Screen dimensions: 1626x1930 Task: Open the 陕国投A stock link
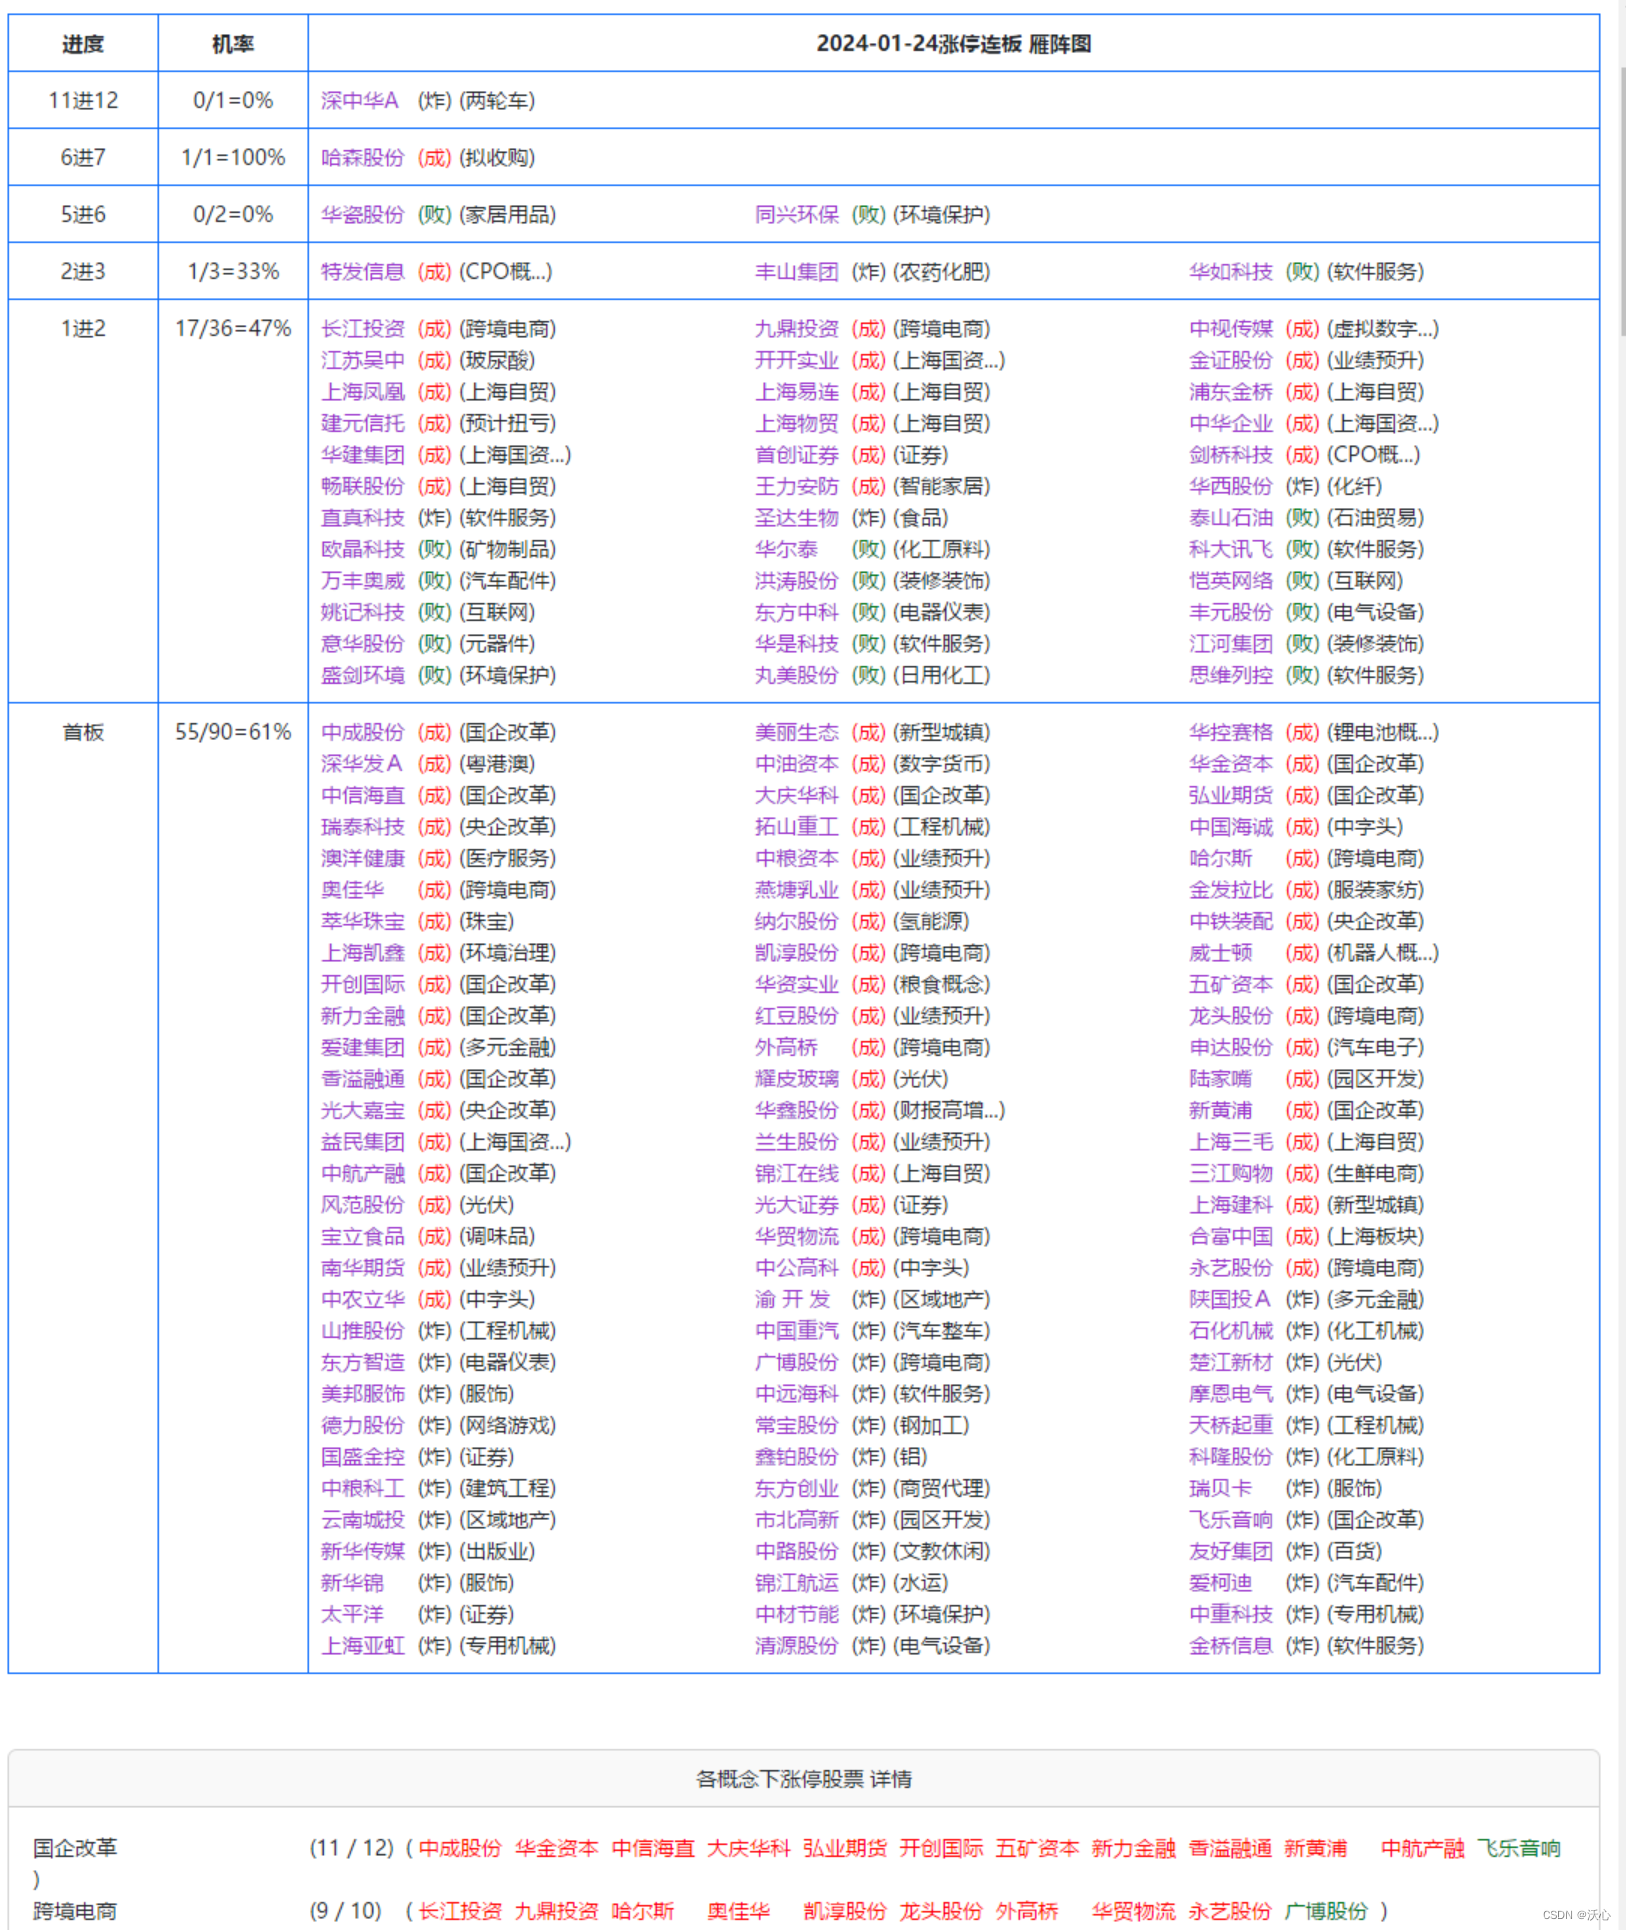coord(1229,1299)
